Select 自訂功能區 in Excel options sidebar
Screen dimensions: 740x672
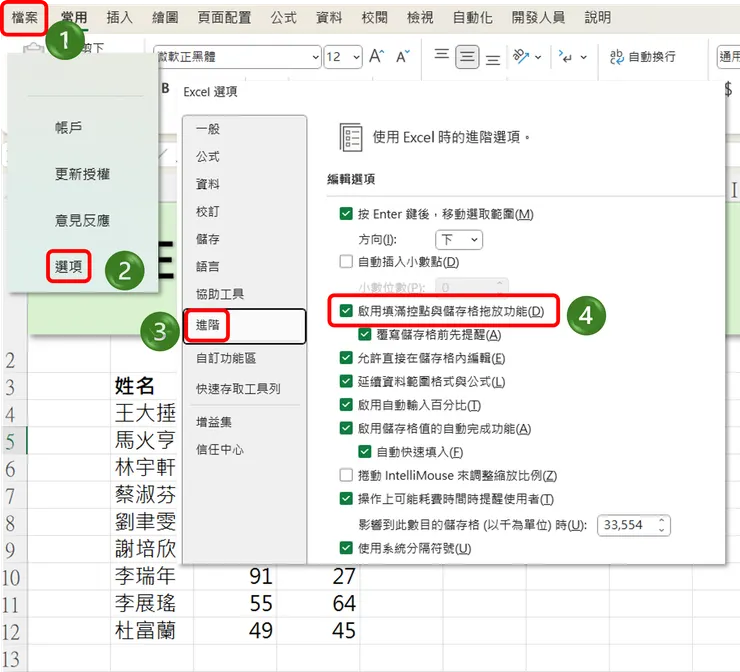[226, 358]
